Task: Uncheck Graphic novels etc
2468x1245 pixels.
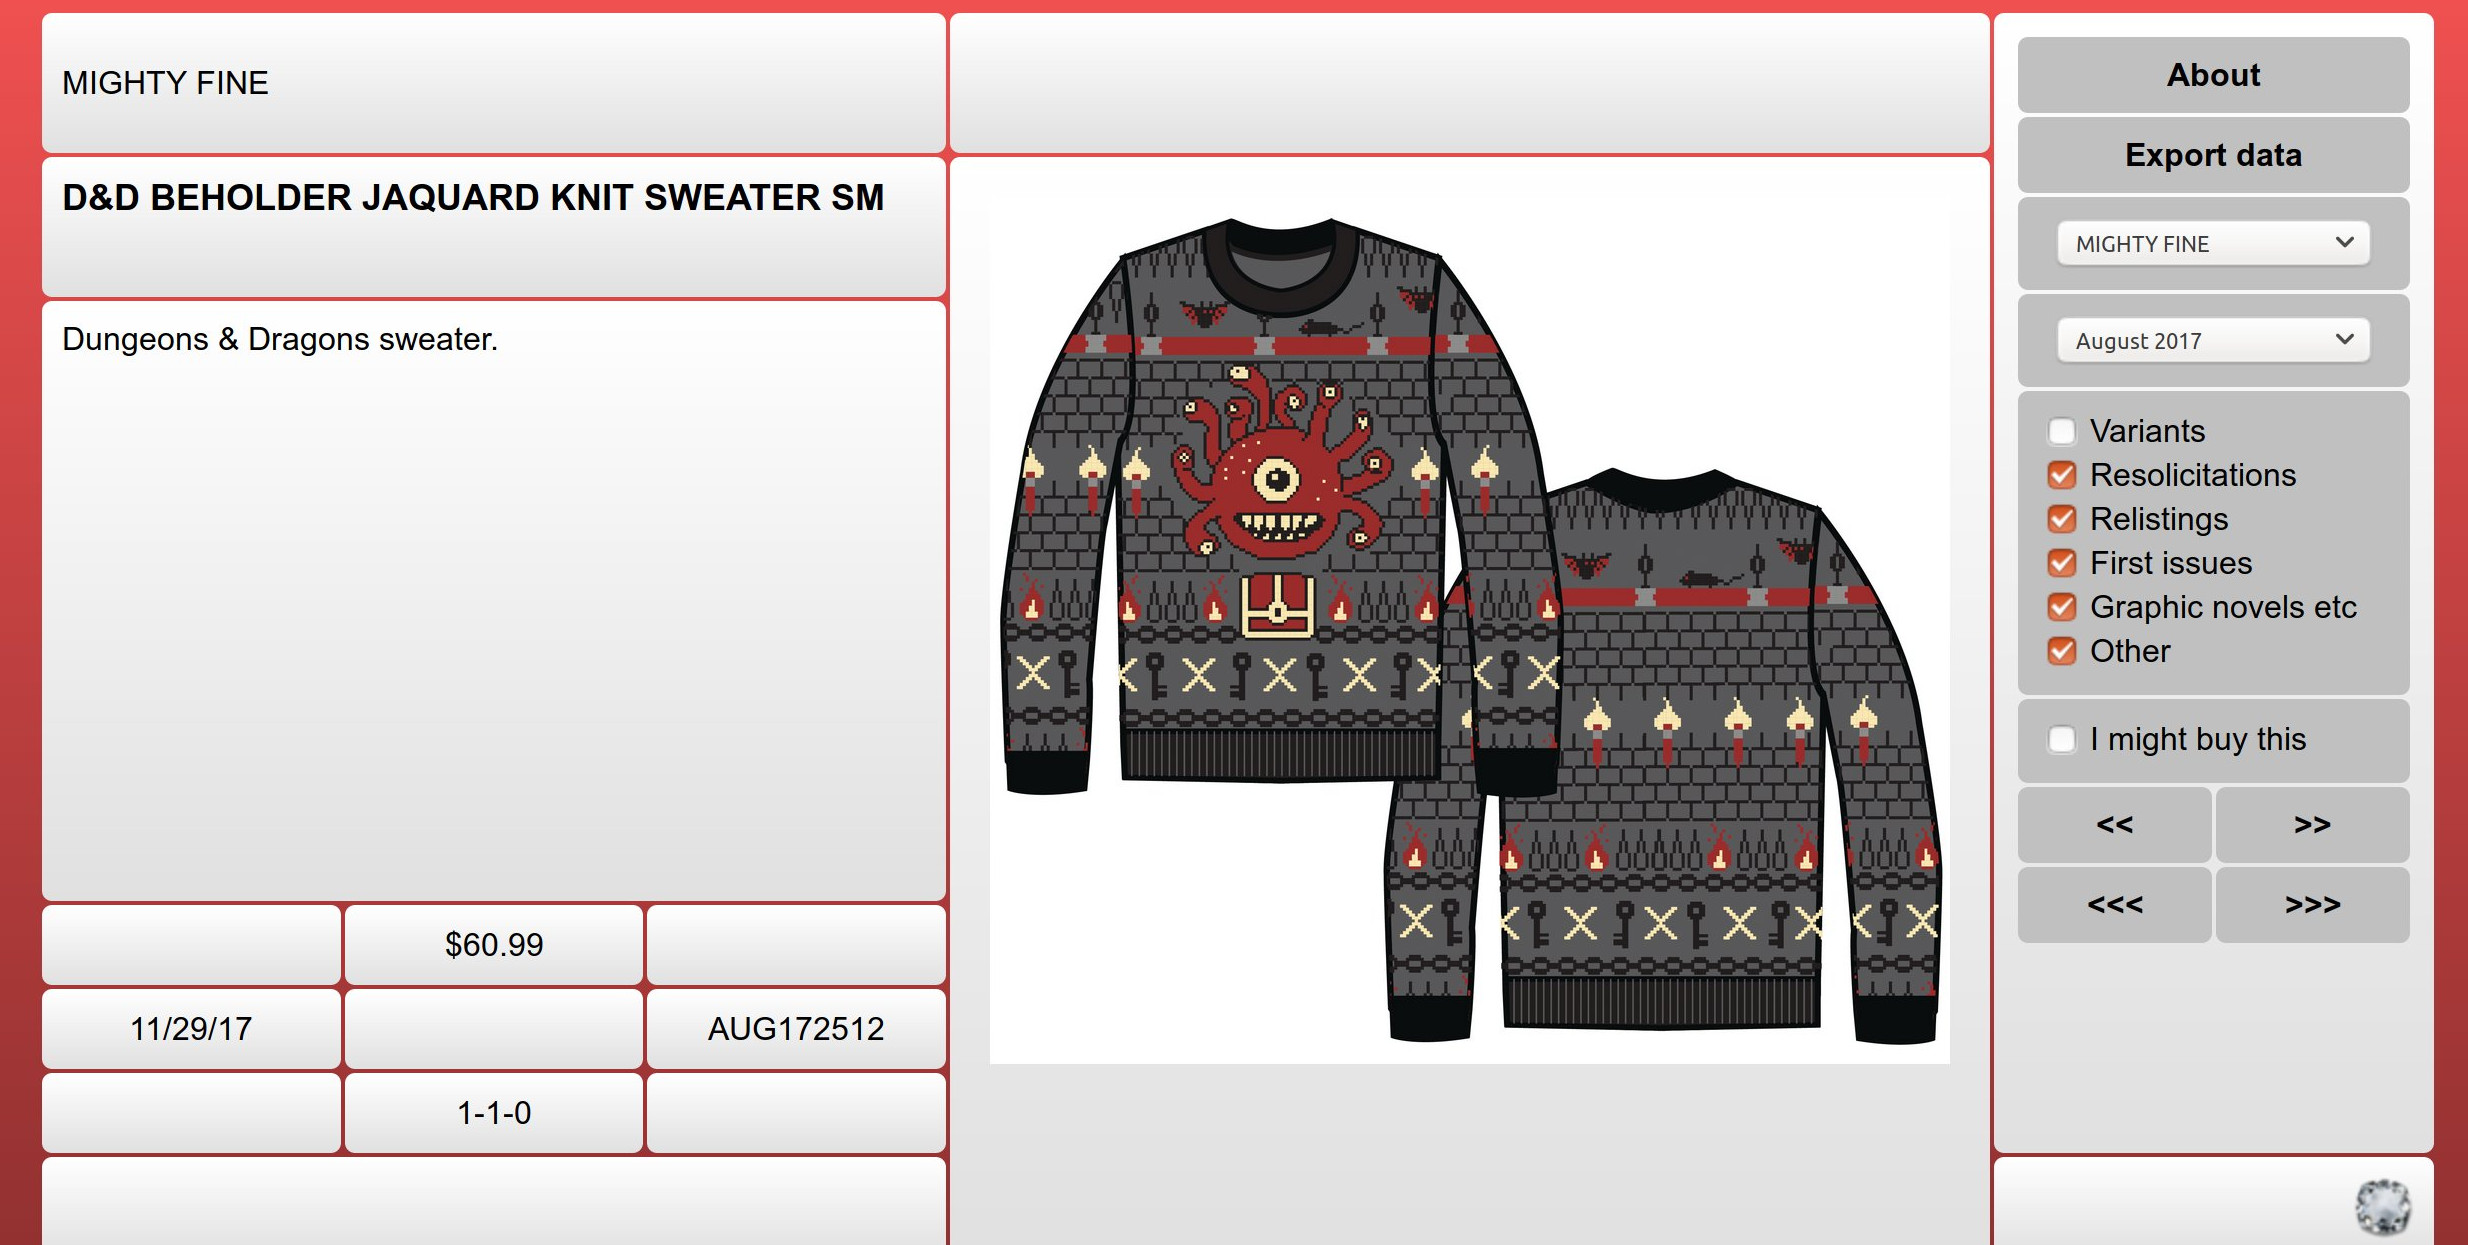Action: (2062, 607)
